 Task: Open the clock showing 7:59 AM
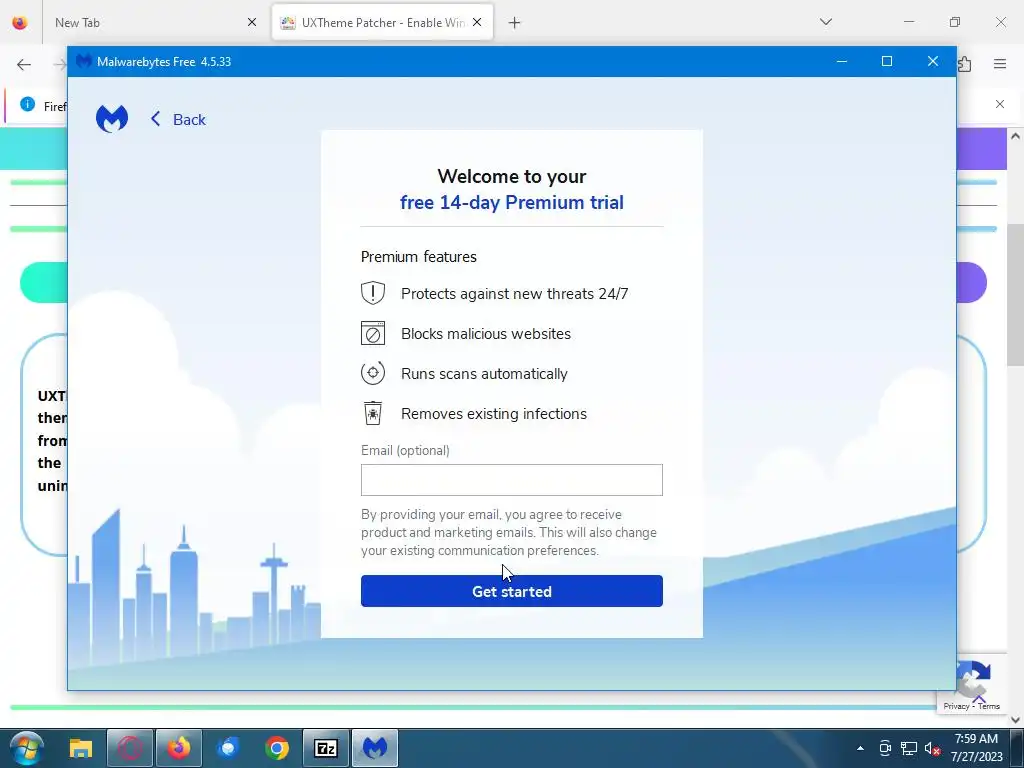[976, 748]
